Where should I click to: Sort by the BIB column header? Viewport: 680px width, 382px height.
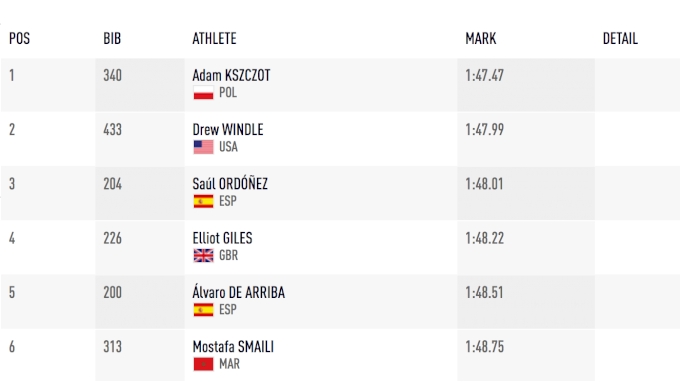click(112, 39)
